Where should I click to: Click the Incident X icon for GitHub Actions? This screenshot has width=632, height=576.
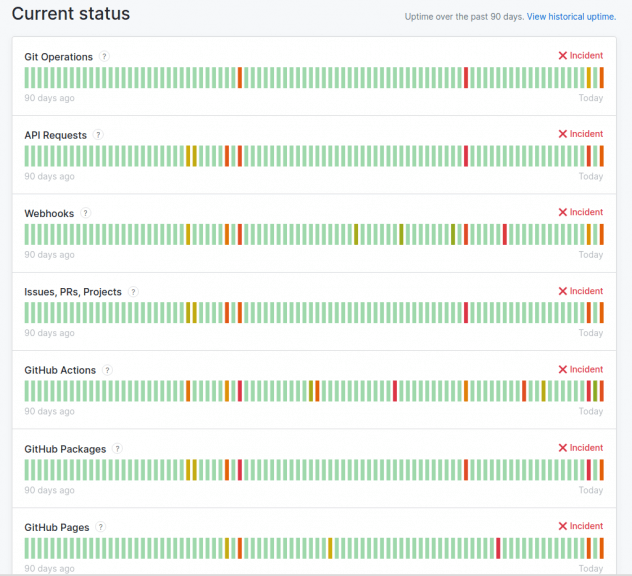pos(563,369)
